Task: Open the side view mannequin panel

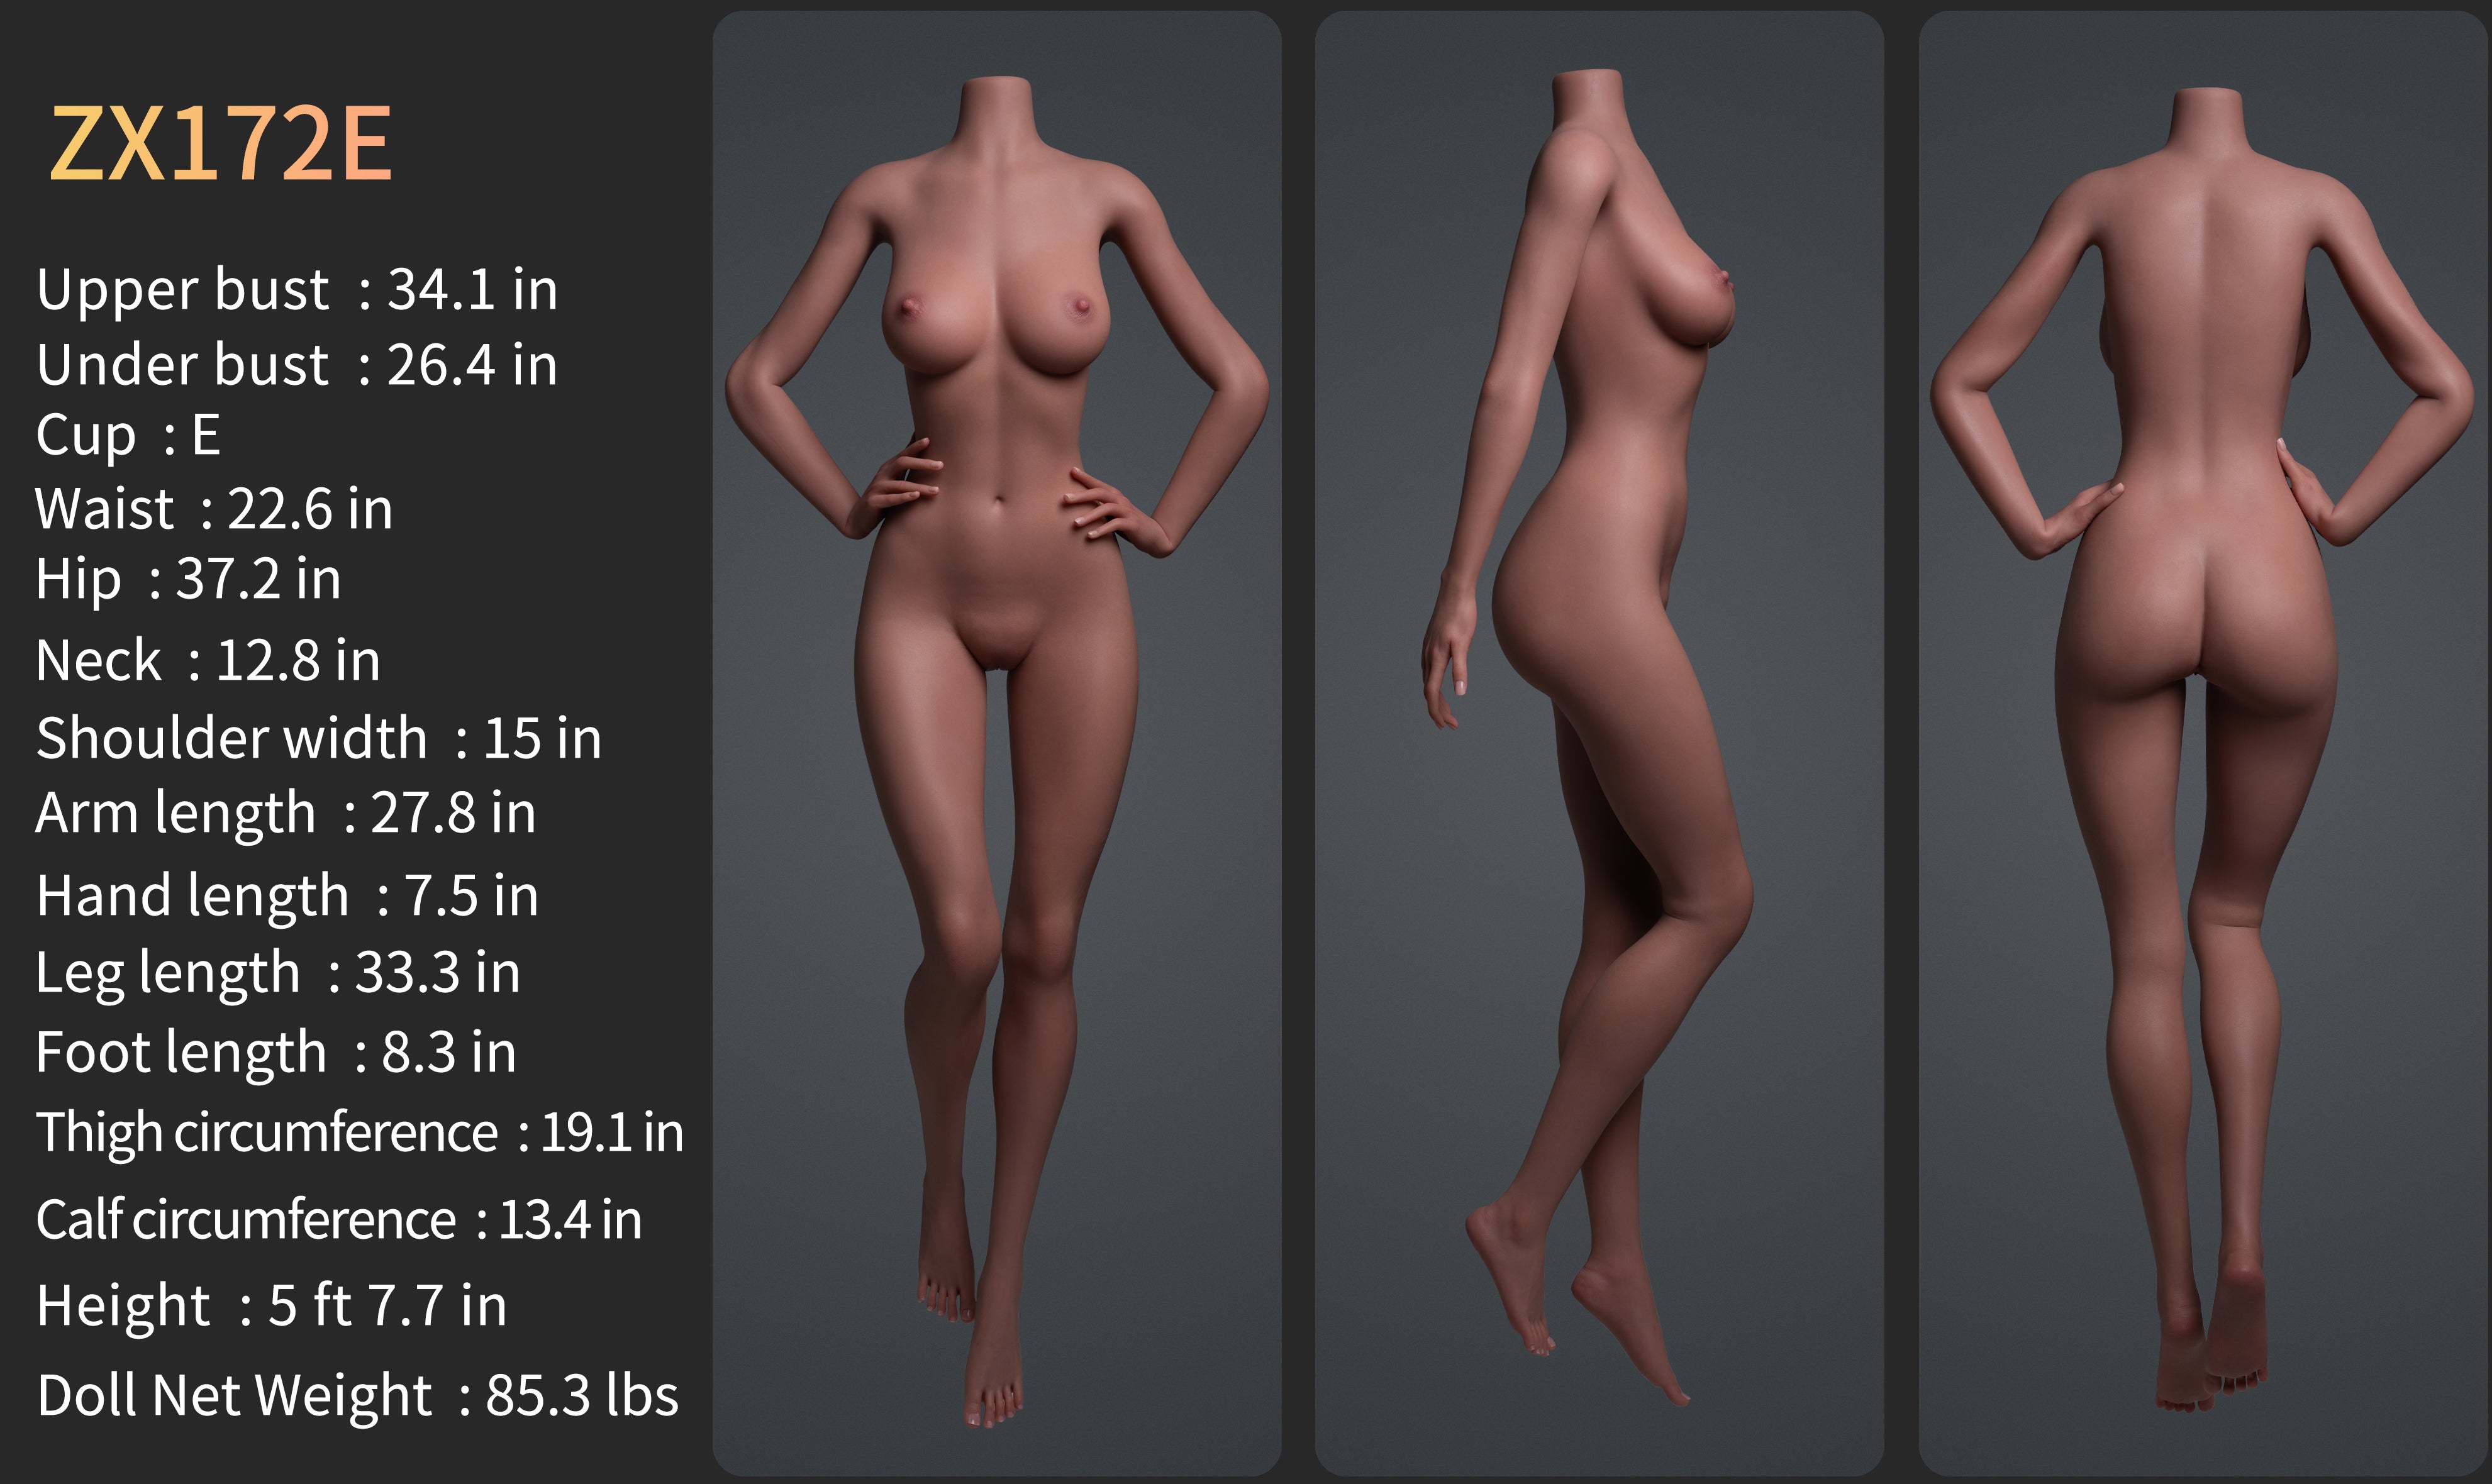Action: [1599, 743]
